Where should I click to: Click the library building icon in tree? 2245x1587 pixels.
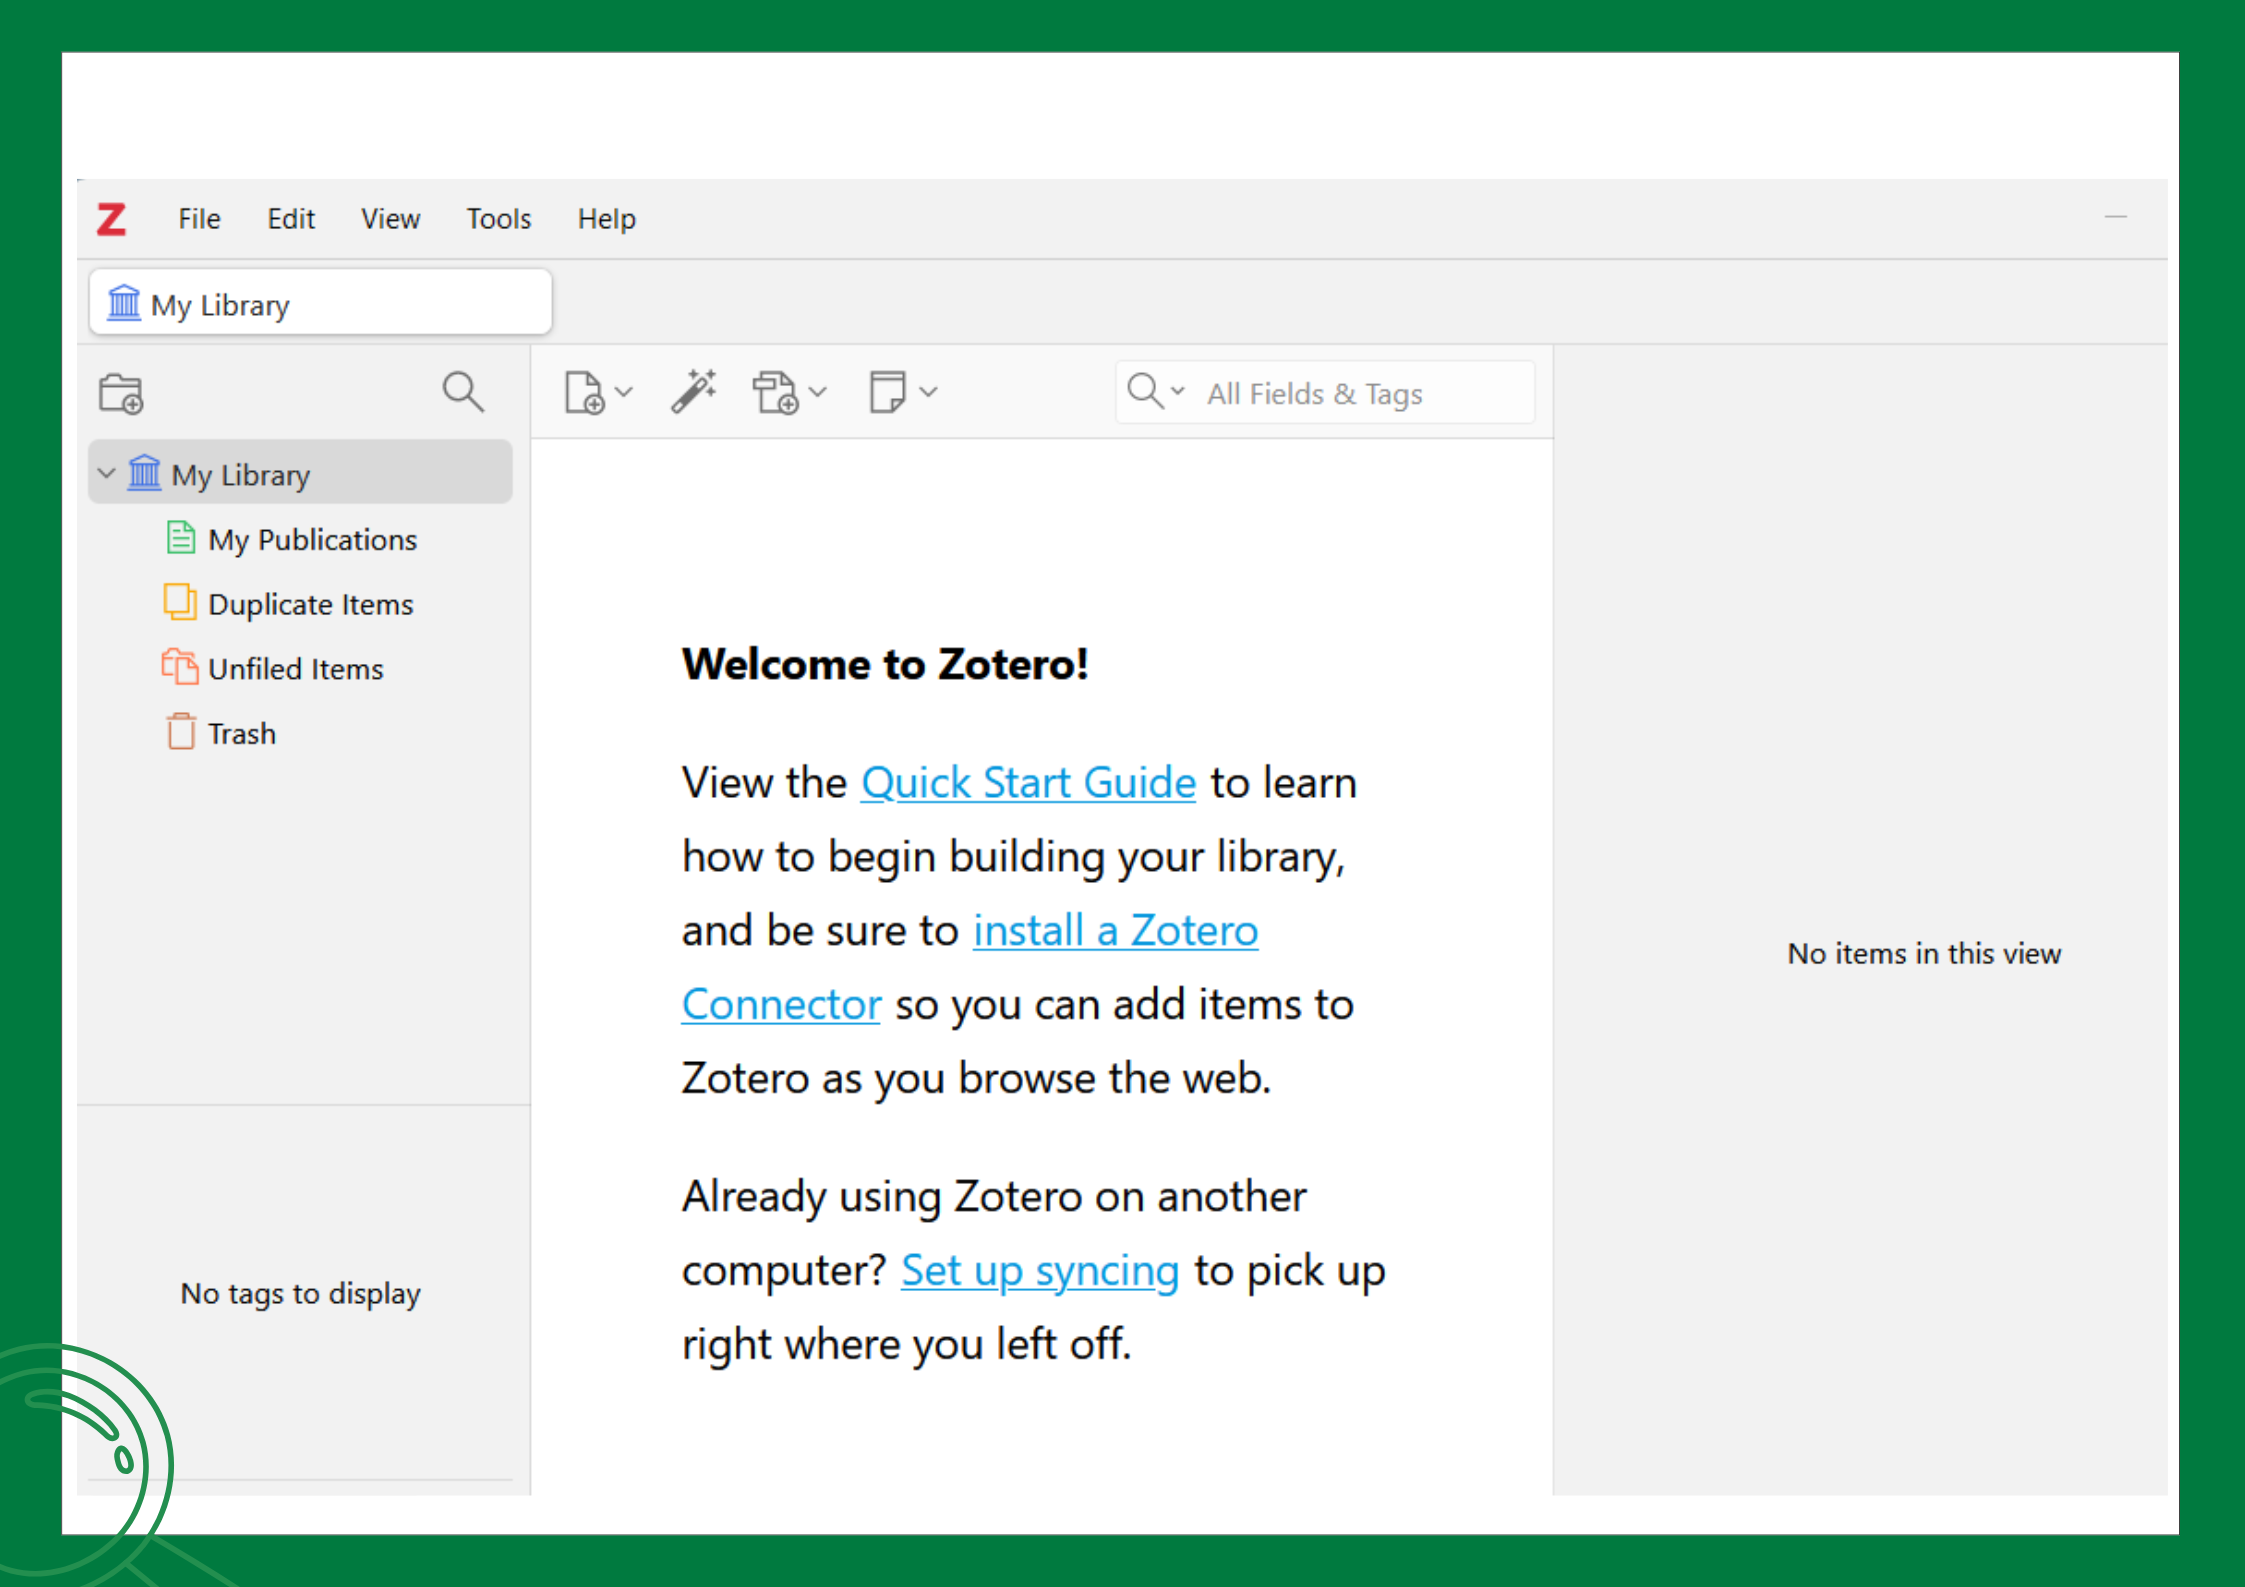tap(145, 472)
